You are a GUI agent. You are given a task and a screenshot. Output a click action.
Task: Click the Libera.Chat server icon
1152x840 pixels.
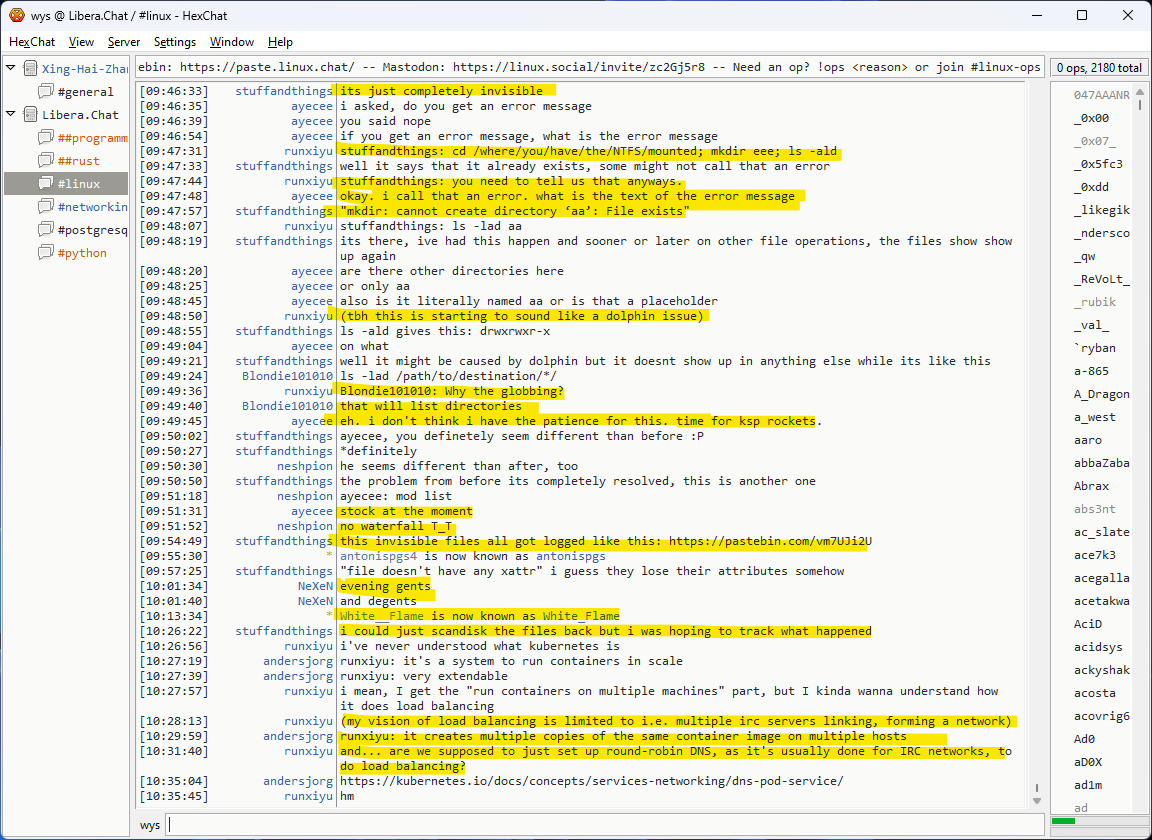pyautogui.click(x=30, y=115)
